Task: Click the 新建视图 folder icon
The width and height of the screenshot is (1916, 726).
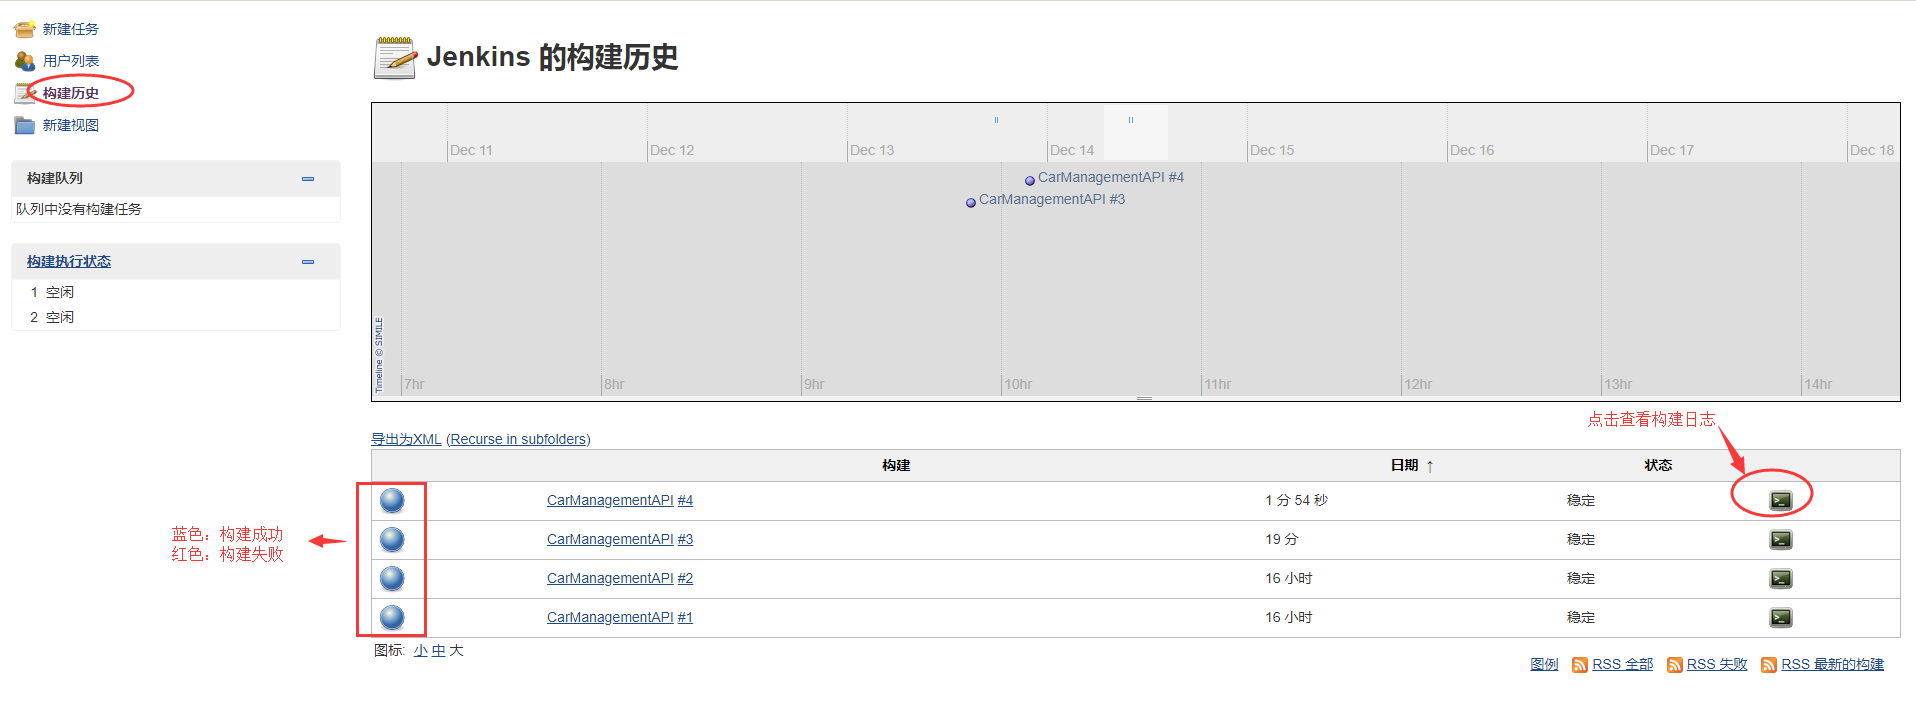Action: click(25, 125)
